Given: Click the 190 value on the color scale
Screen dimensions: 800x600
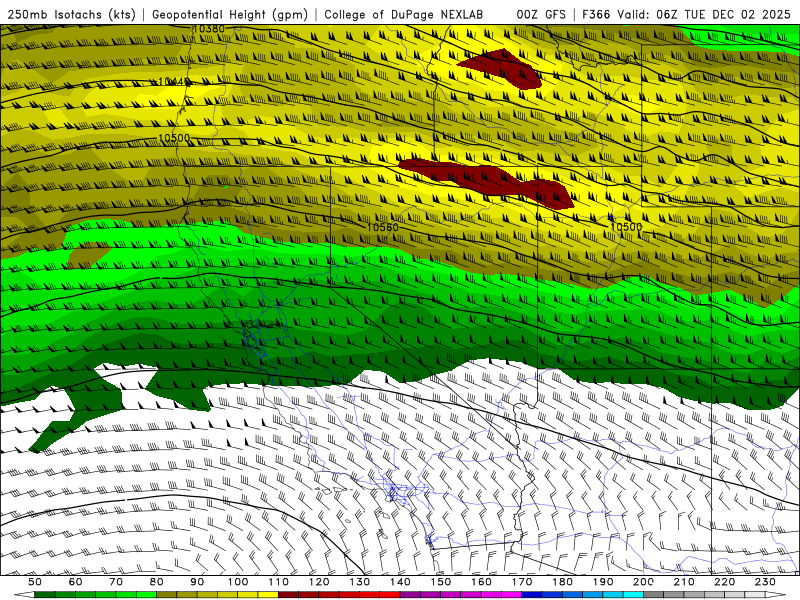Looking at the screenshot, I should (603, 582).
